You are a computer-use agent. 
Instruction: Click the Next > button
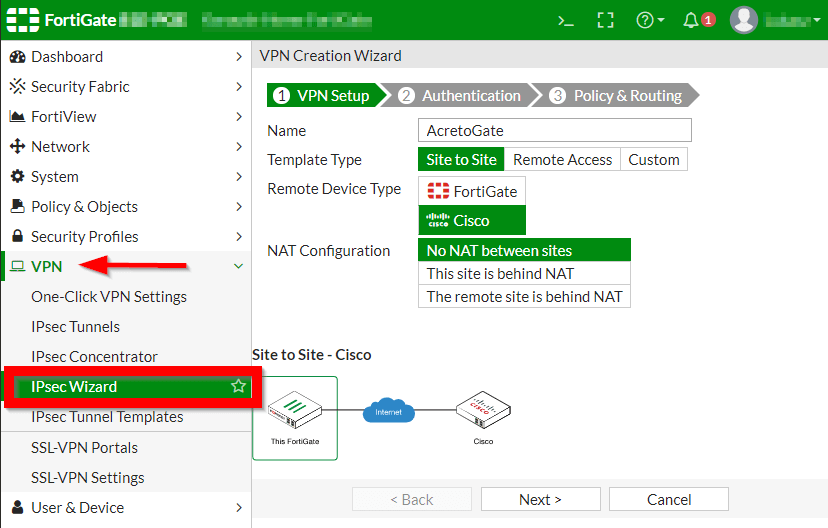tap(541, 499)
